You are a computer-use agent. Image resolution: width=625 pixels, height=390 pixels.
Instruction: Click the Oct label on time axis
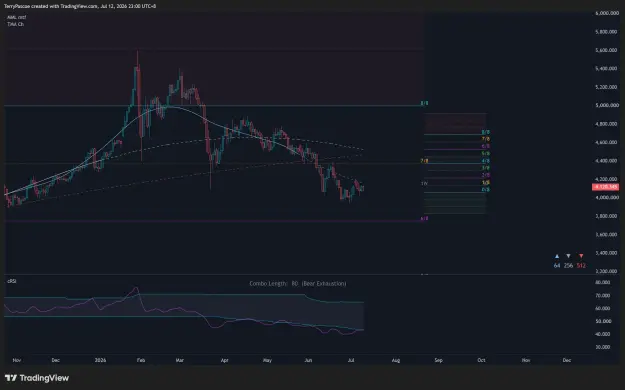pyautogui.click(x=482, y=360)
